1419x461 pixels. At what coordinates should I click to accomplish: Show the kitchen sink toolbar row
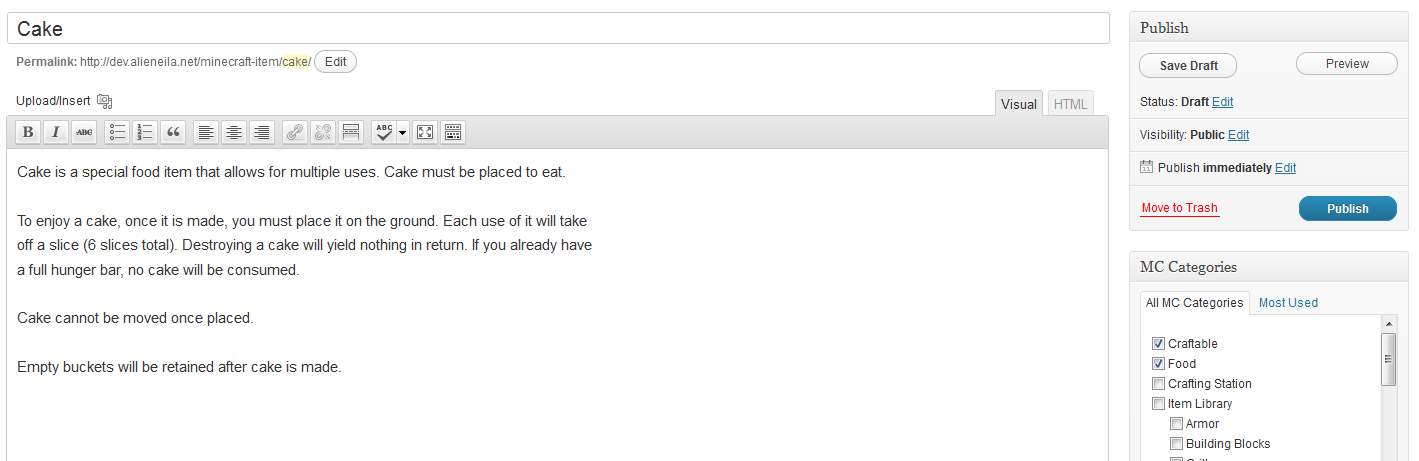coord(452,132)
